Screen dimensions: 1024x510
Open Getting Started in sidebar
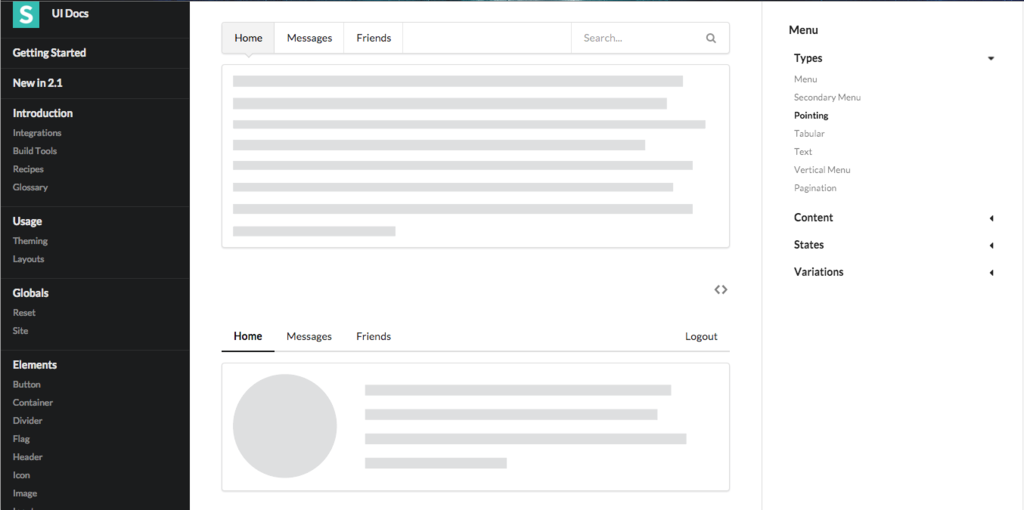(50, 53)
